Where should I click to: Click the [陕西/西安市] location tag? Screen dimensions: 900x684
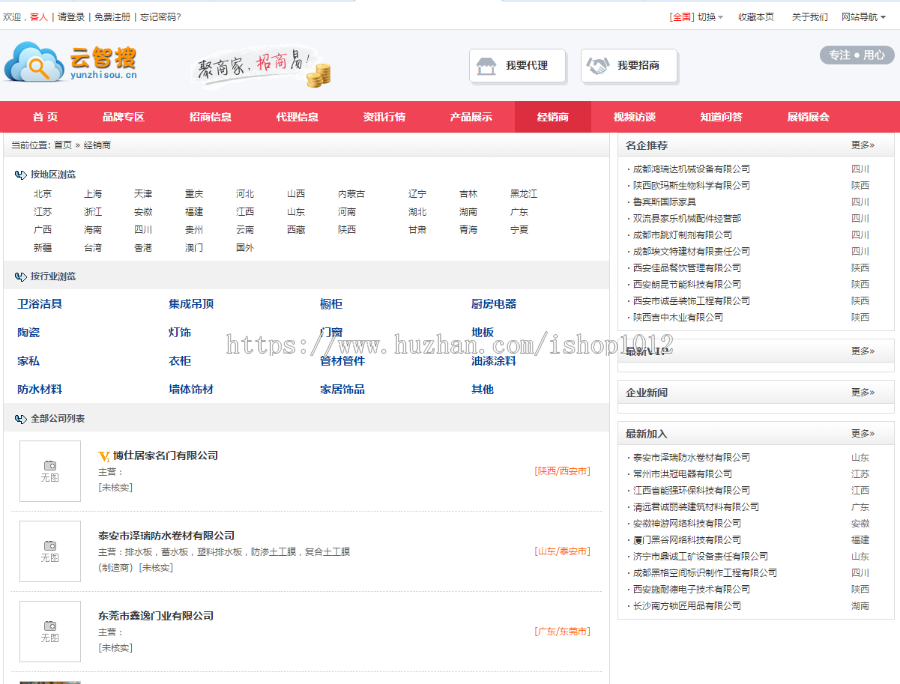coord(562,471)
